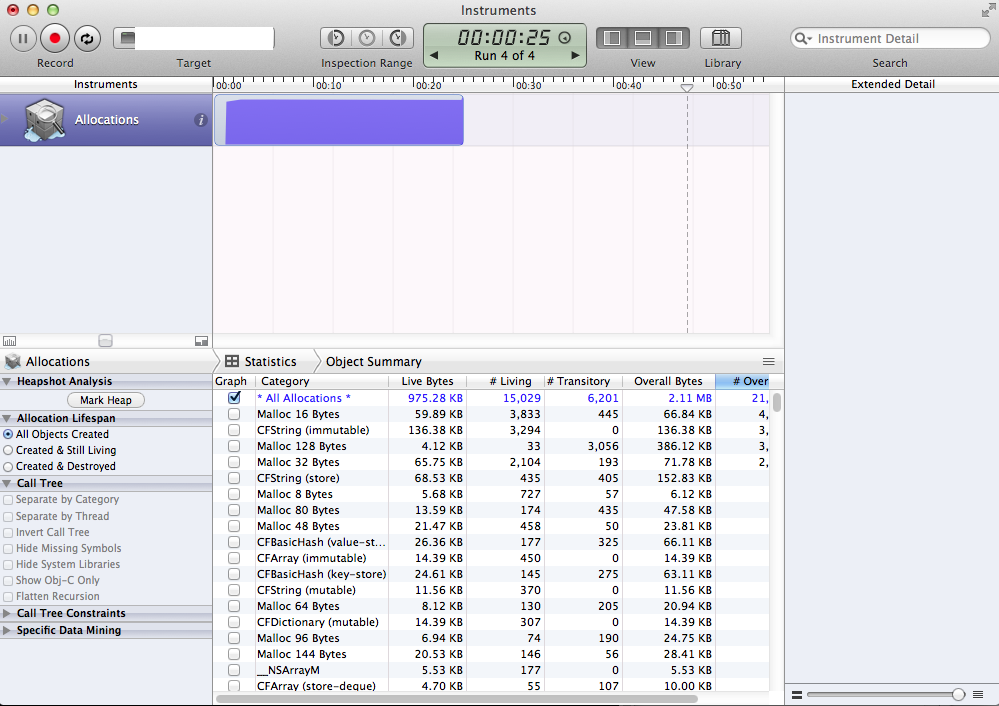The image size is (999, 706).
Task: Click the Object Summary breadcrumb
Action: tap(373, 362)
